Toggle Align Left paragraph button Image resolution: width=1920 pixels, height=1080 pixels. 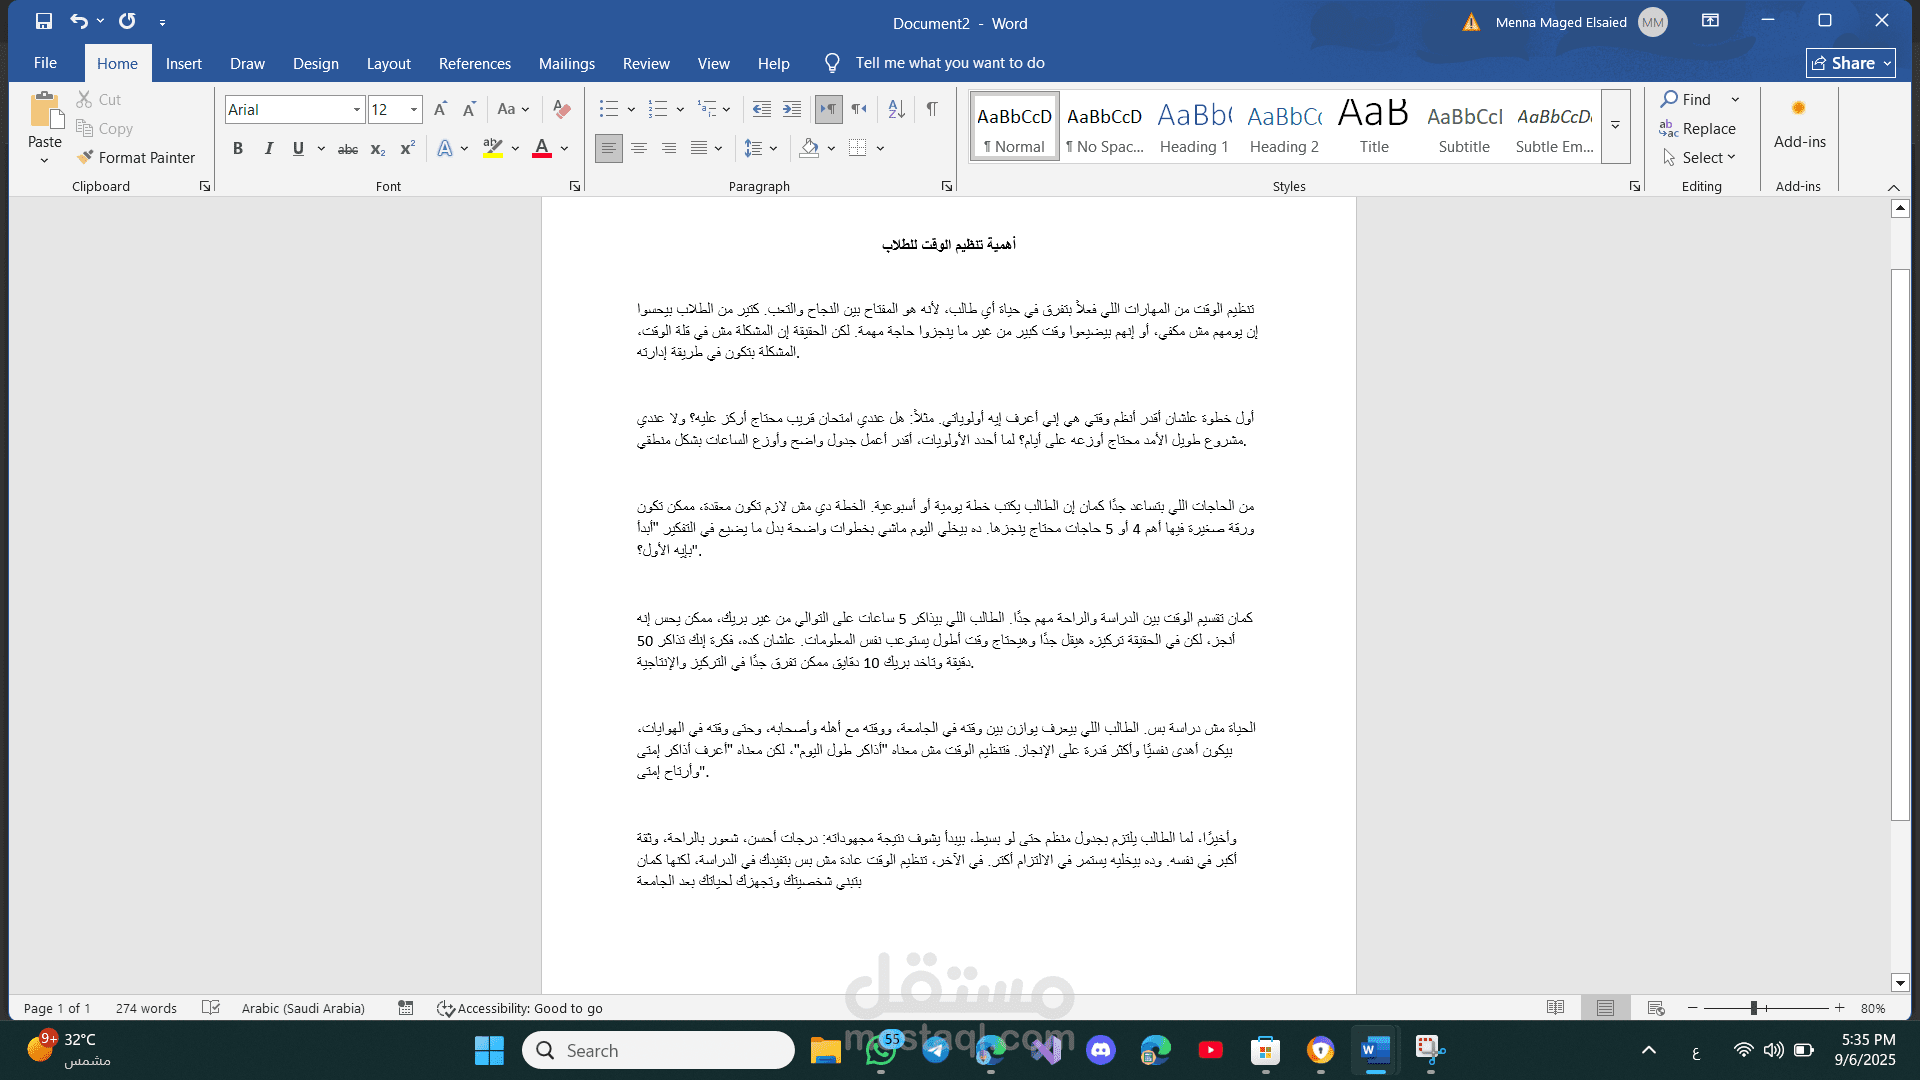pos(608,149)
